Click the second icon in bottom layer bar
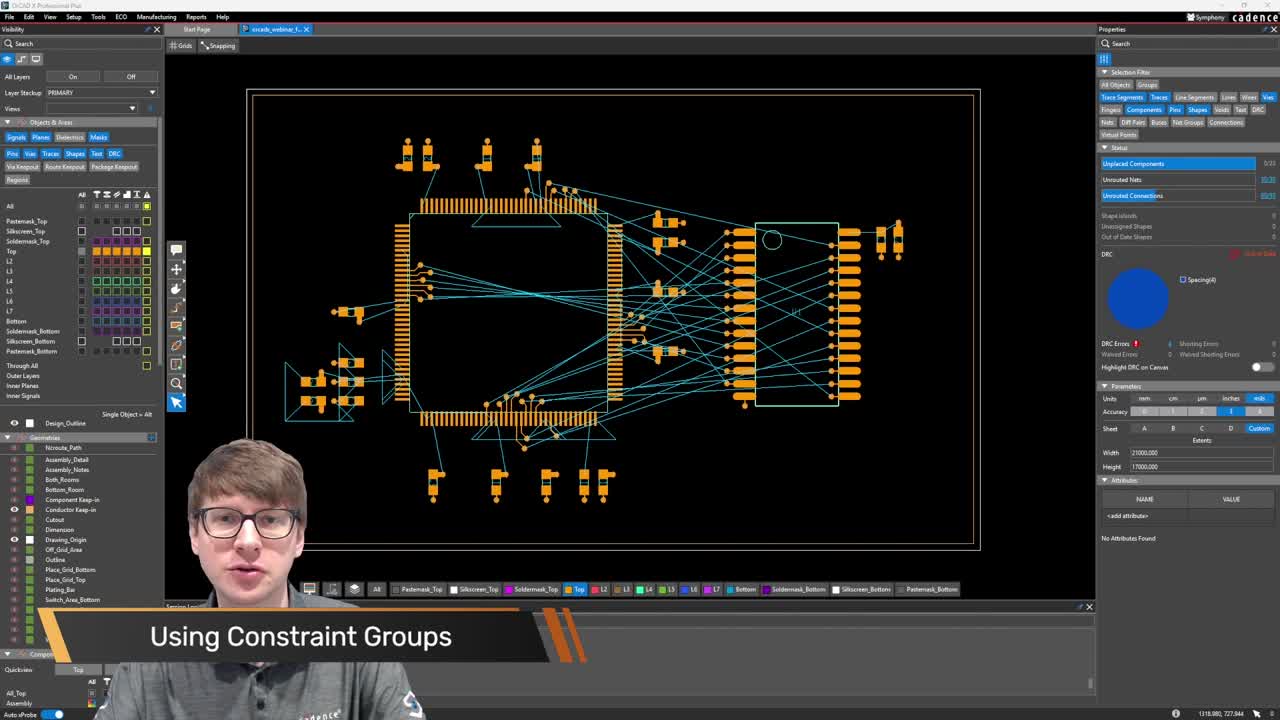 point(332,589)
